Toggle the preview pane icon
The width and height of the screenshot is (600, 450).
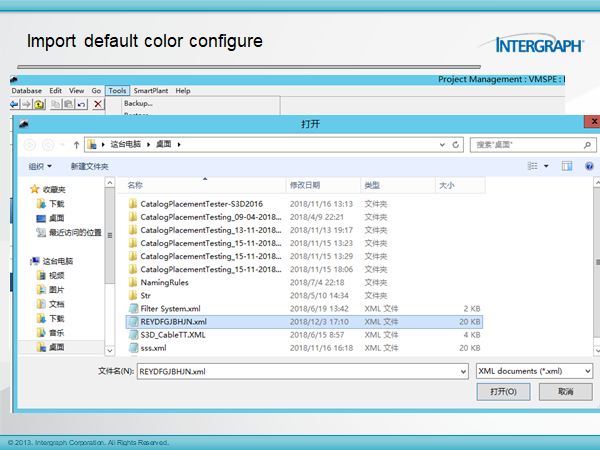[567, 166]
